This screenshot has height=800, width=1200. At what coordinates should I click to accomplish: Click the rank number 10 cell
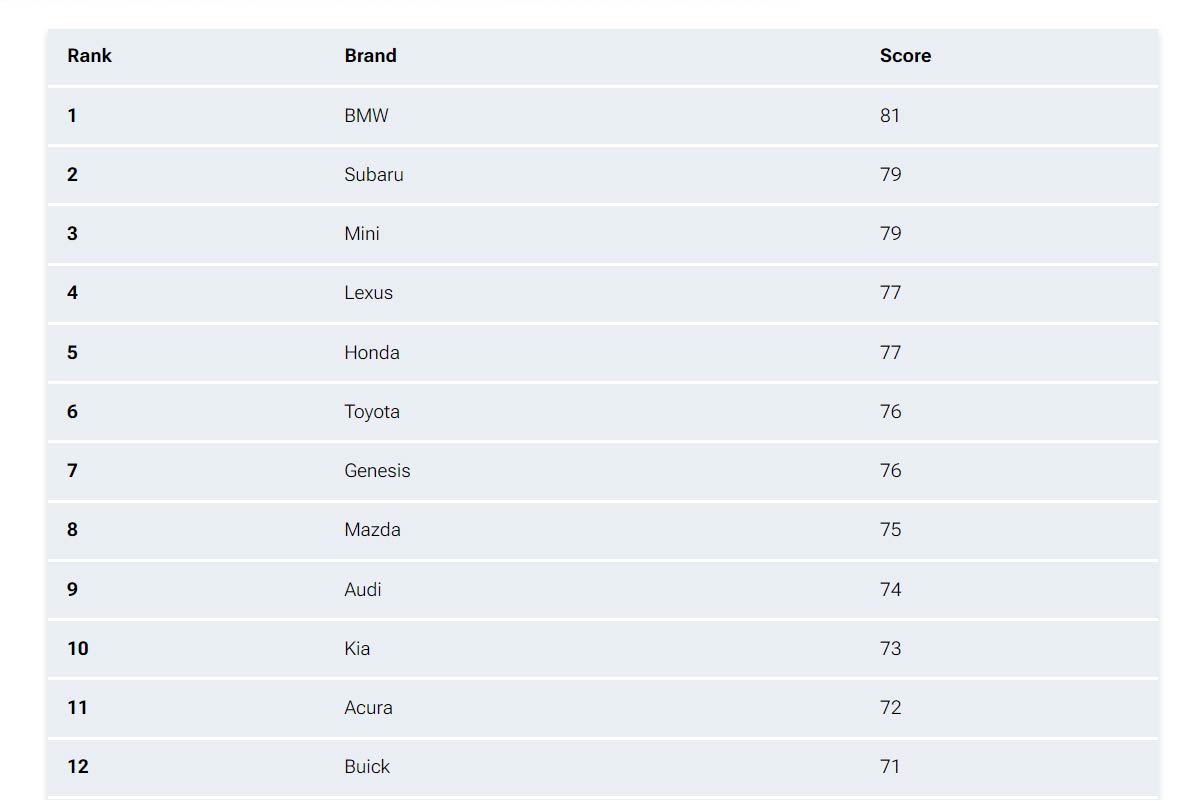pos(78,649)
